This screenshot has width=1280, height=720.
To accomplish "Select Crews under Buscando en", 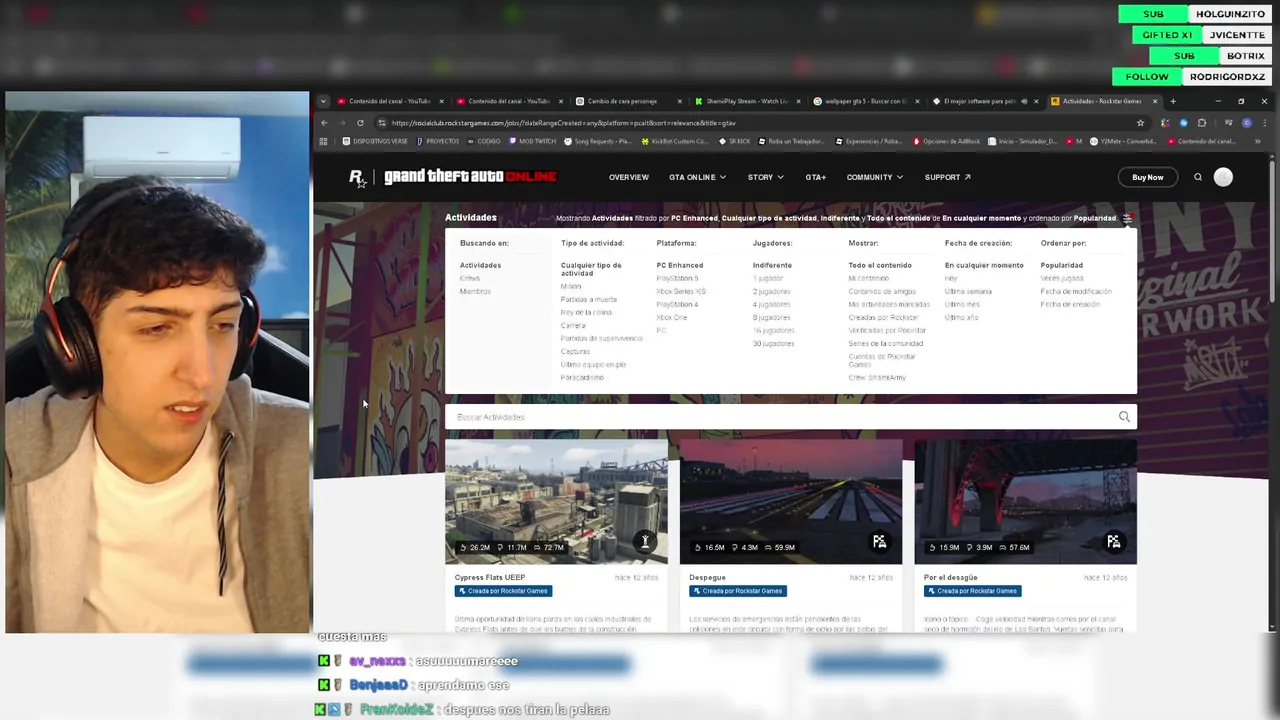I will [x=470, y=278].
